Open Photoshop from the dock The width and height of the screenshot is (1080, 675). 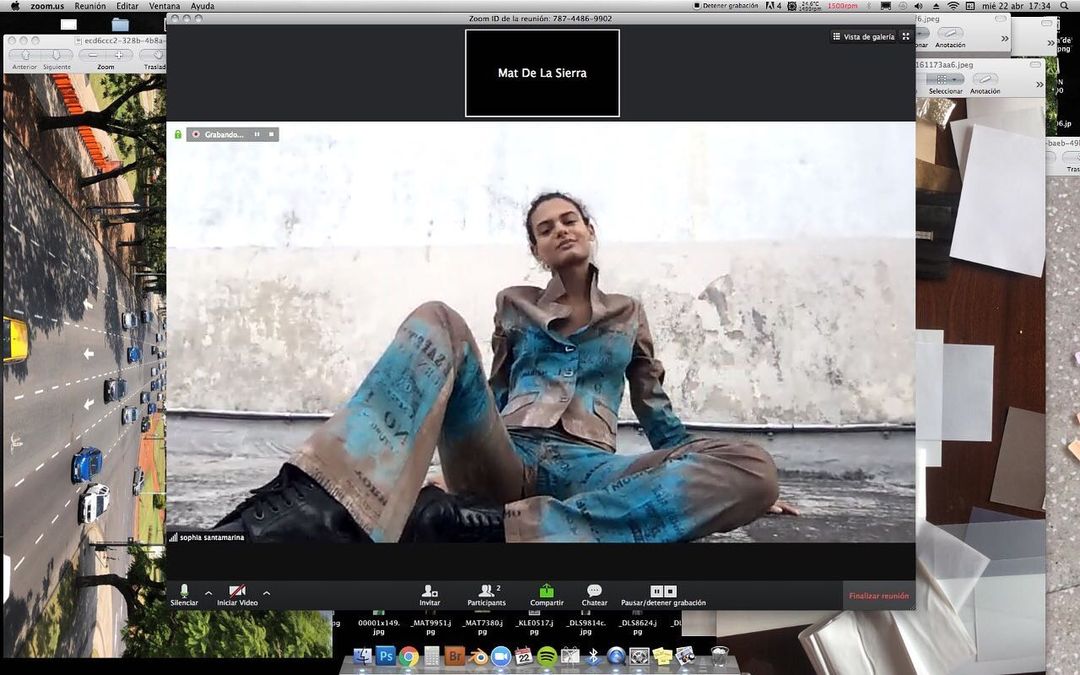[x=385, y=656]
